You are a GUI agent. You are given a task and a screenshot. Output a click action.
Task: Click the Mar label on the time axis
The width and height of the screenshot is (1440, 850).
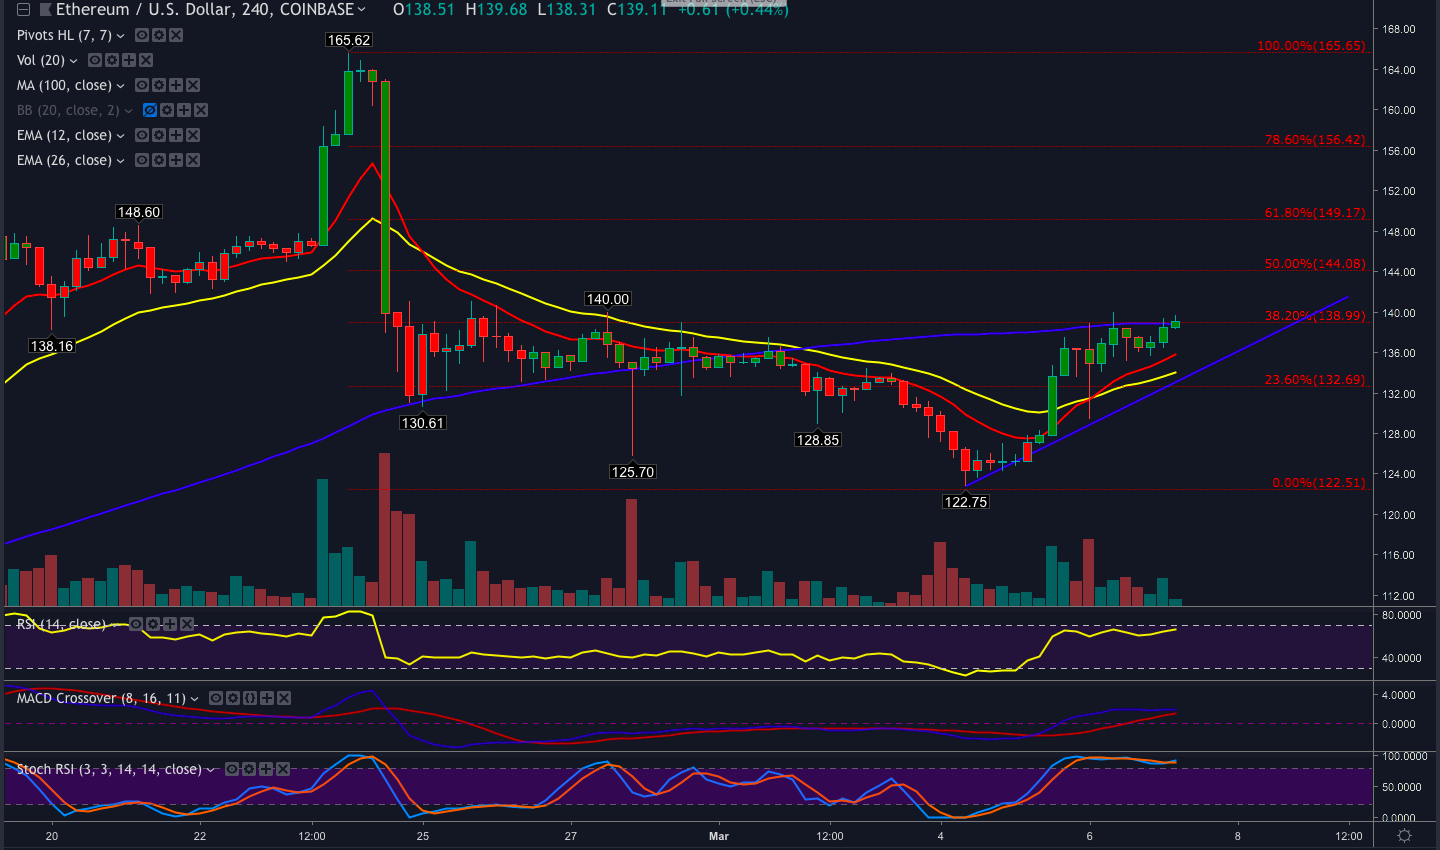pyautogui.click(x=719, y=836)
